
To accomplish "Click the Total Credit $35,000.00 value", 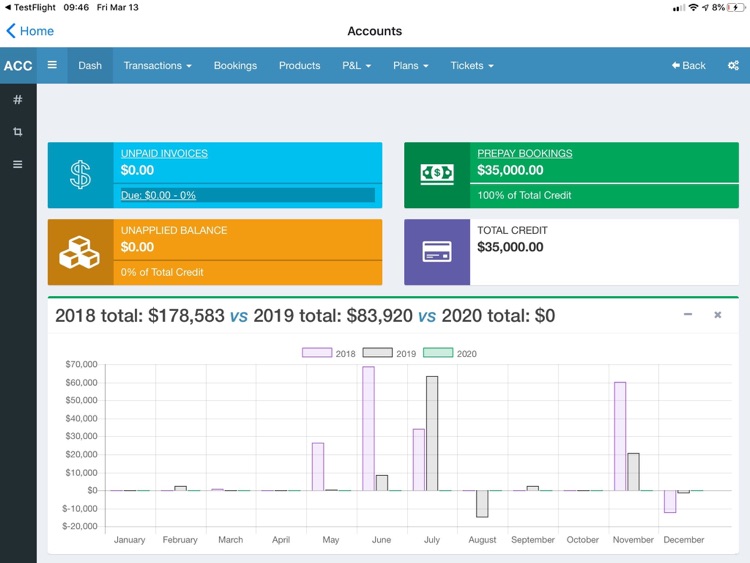I will click(510, 247).
